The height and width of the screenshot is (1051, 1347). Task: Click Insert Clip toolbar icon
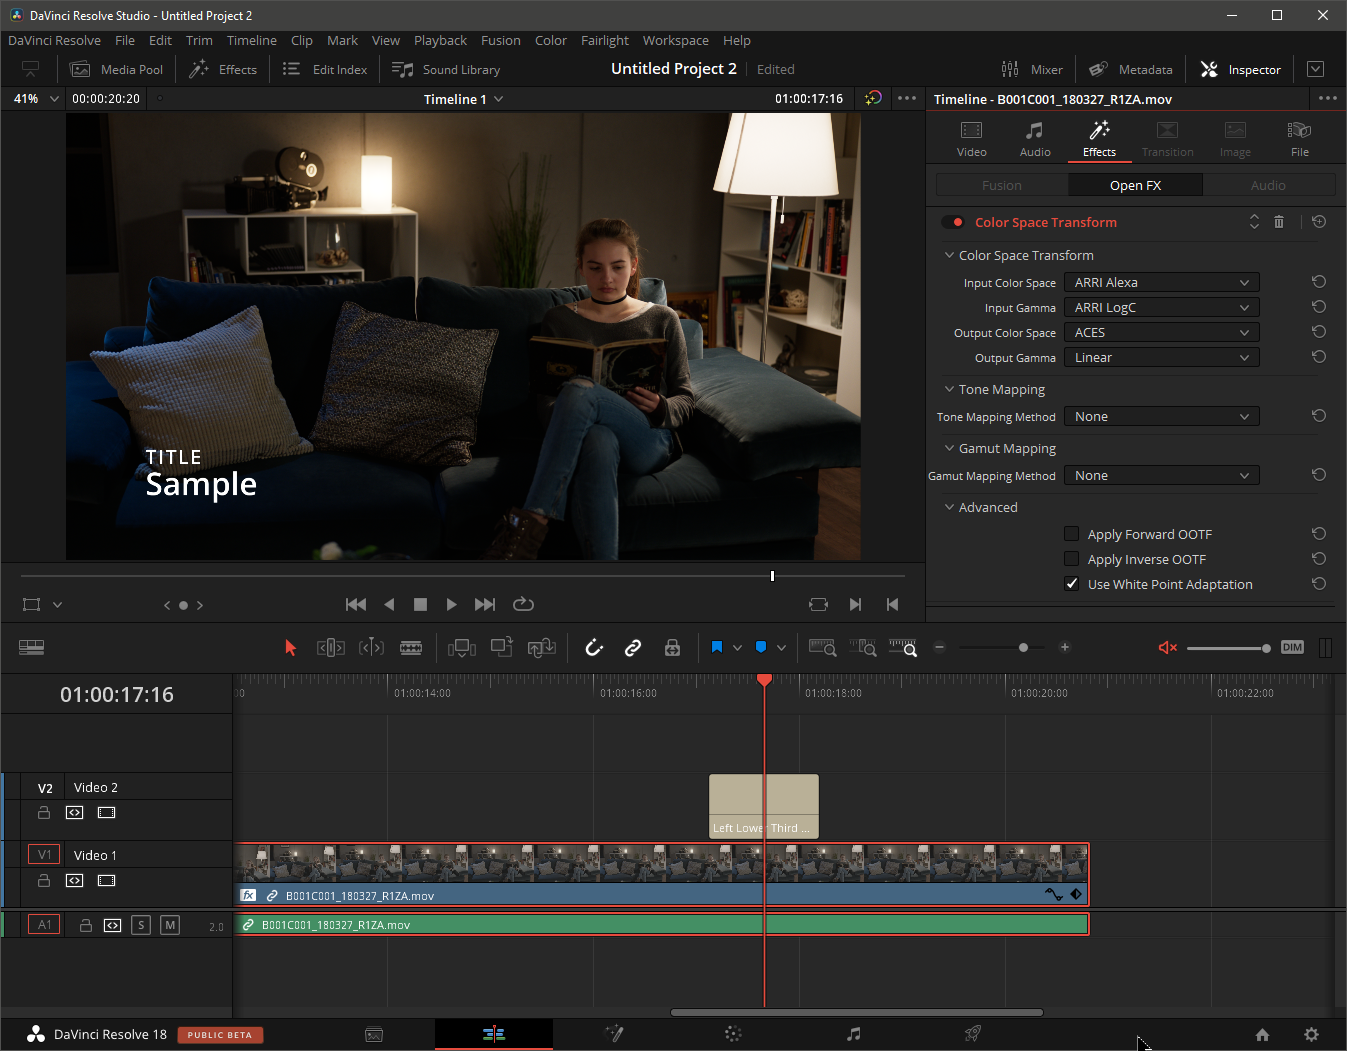462,648
